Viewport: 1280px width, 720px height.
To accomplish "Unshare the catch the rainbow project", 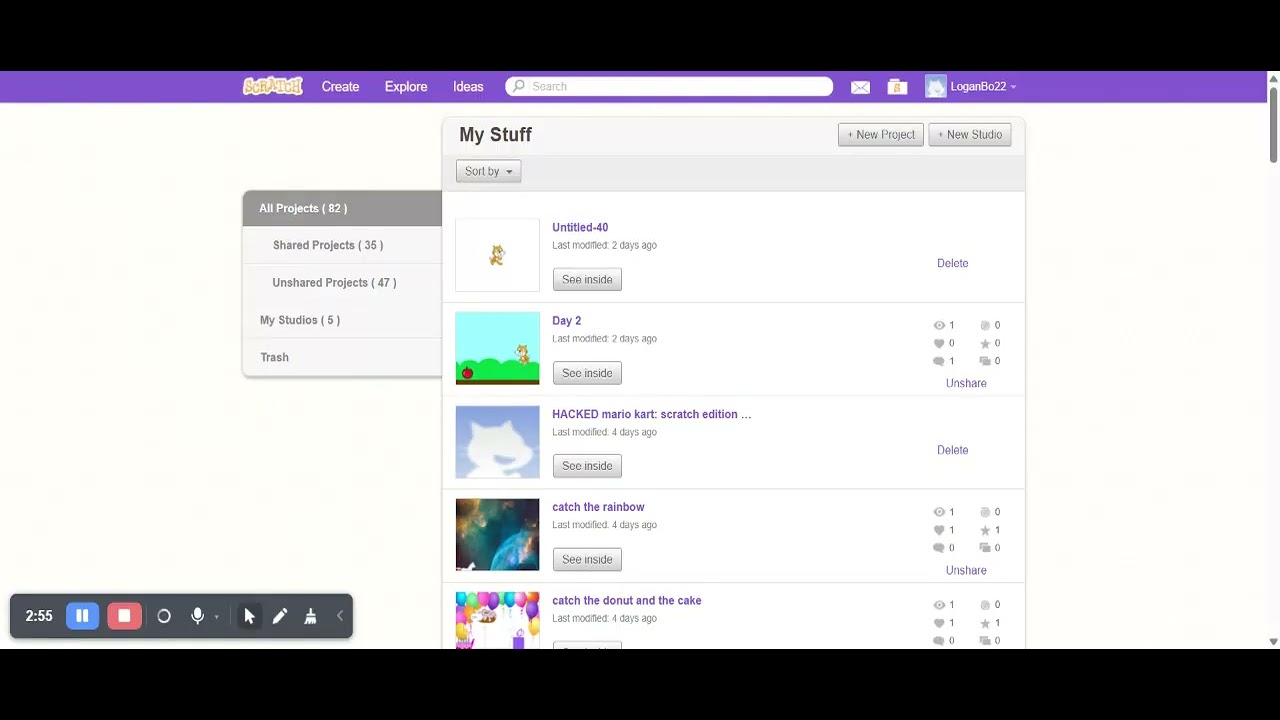I will pos(966,570).
